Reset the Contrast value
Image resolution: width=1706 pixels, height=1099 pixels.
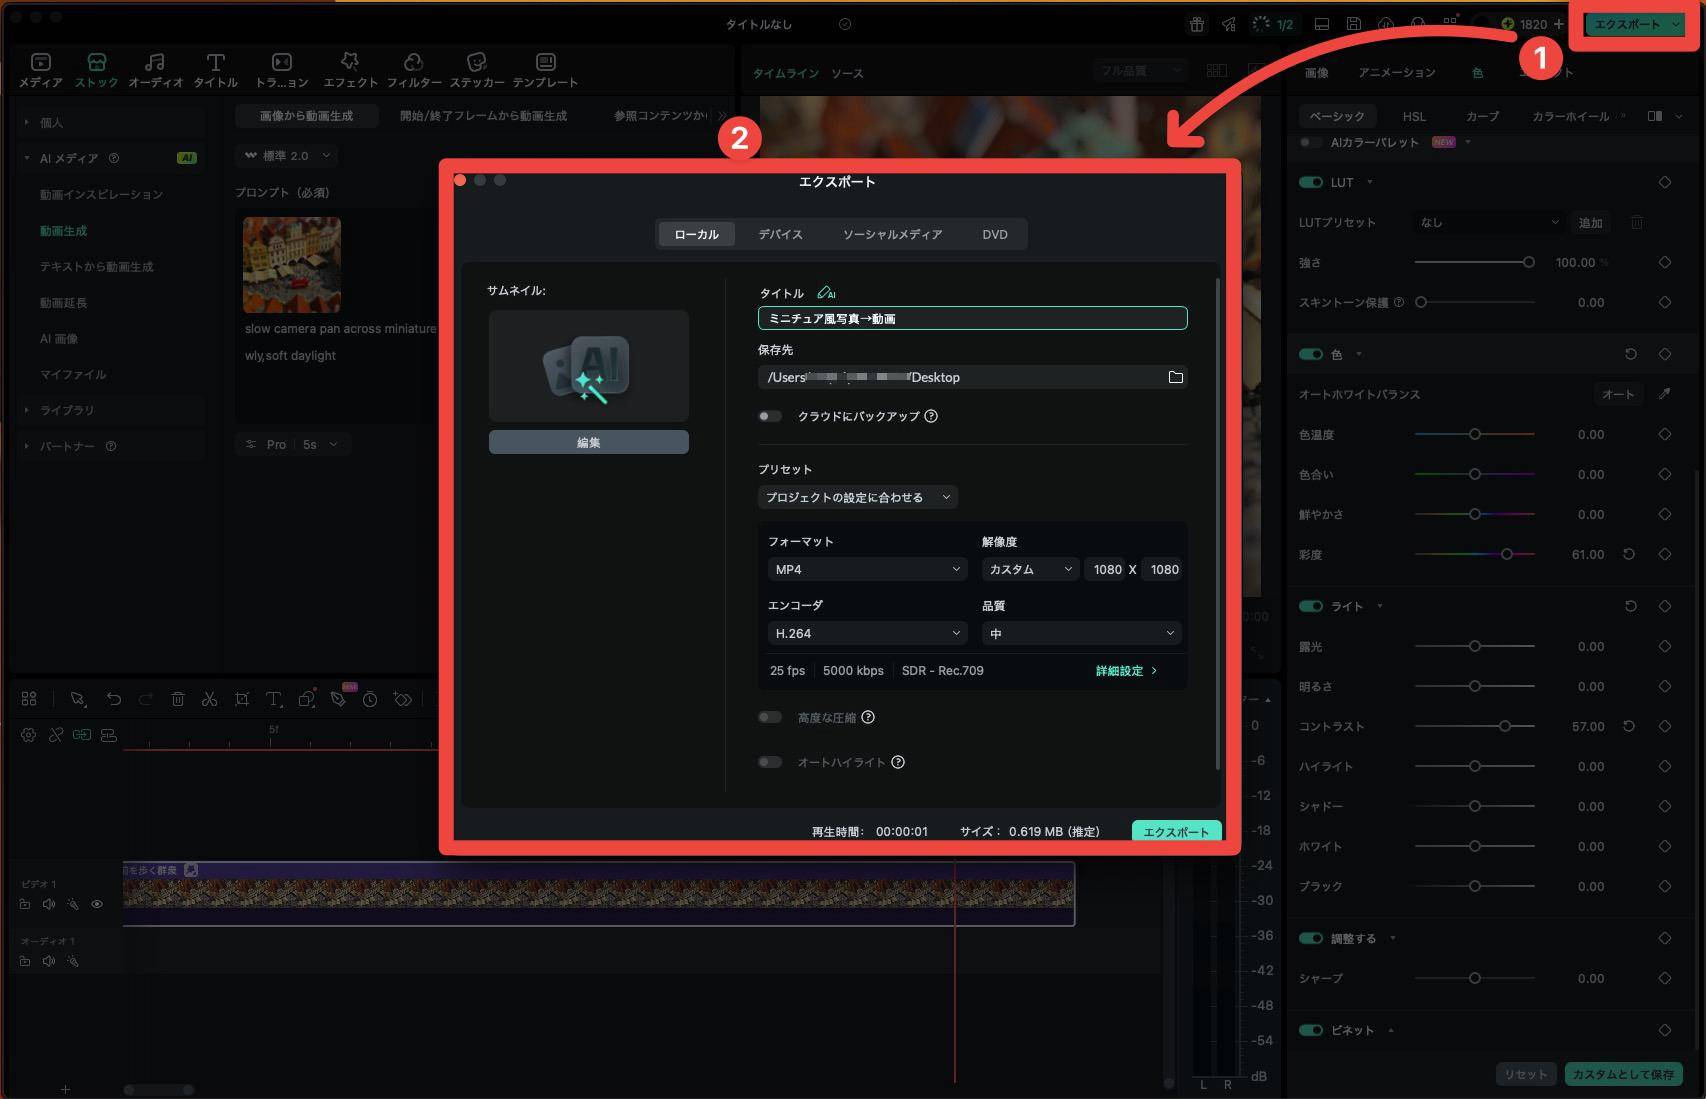(x=1629, y=726)
